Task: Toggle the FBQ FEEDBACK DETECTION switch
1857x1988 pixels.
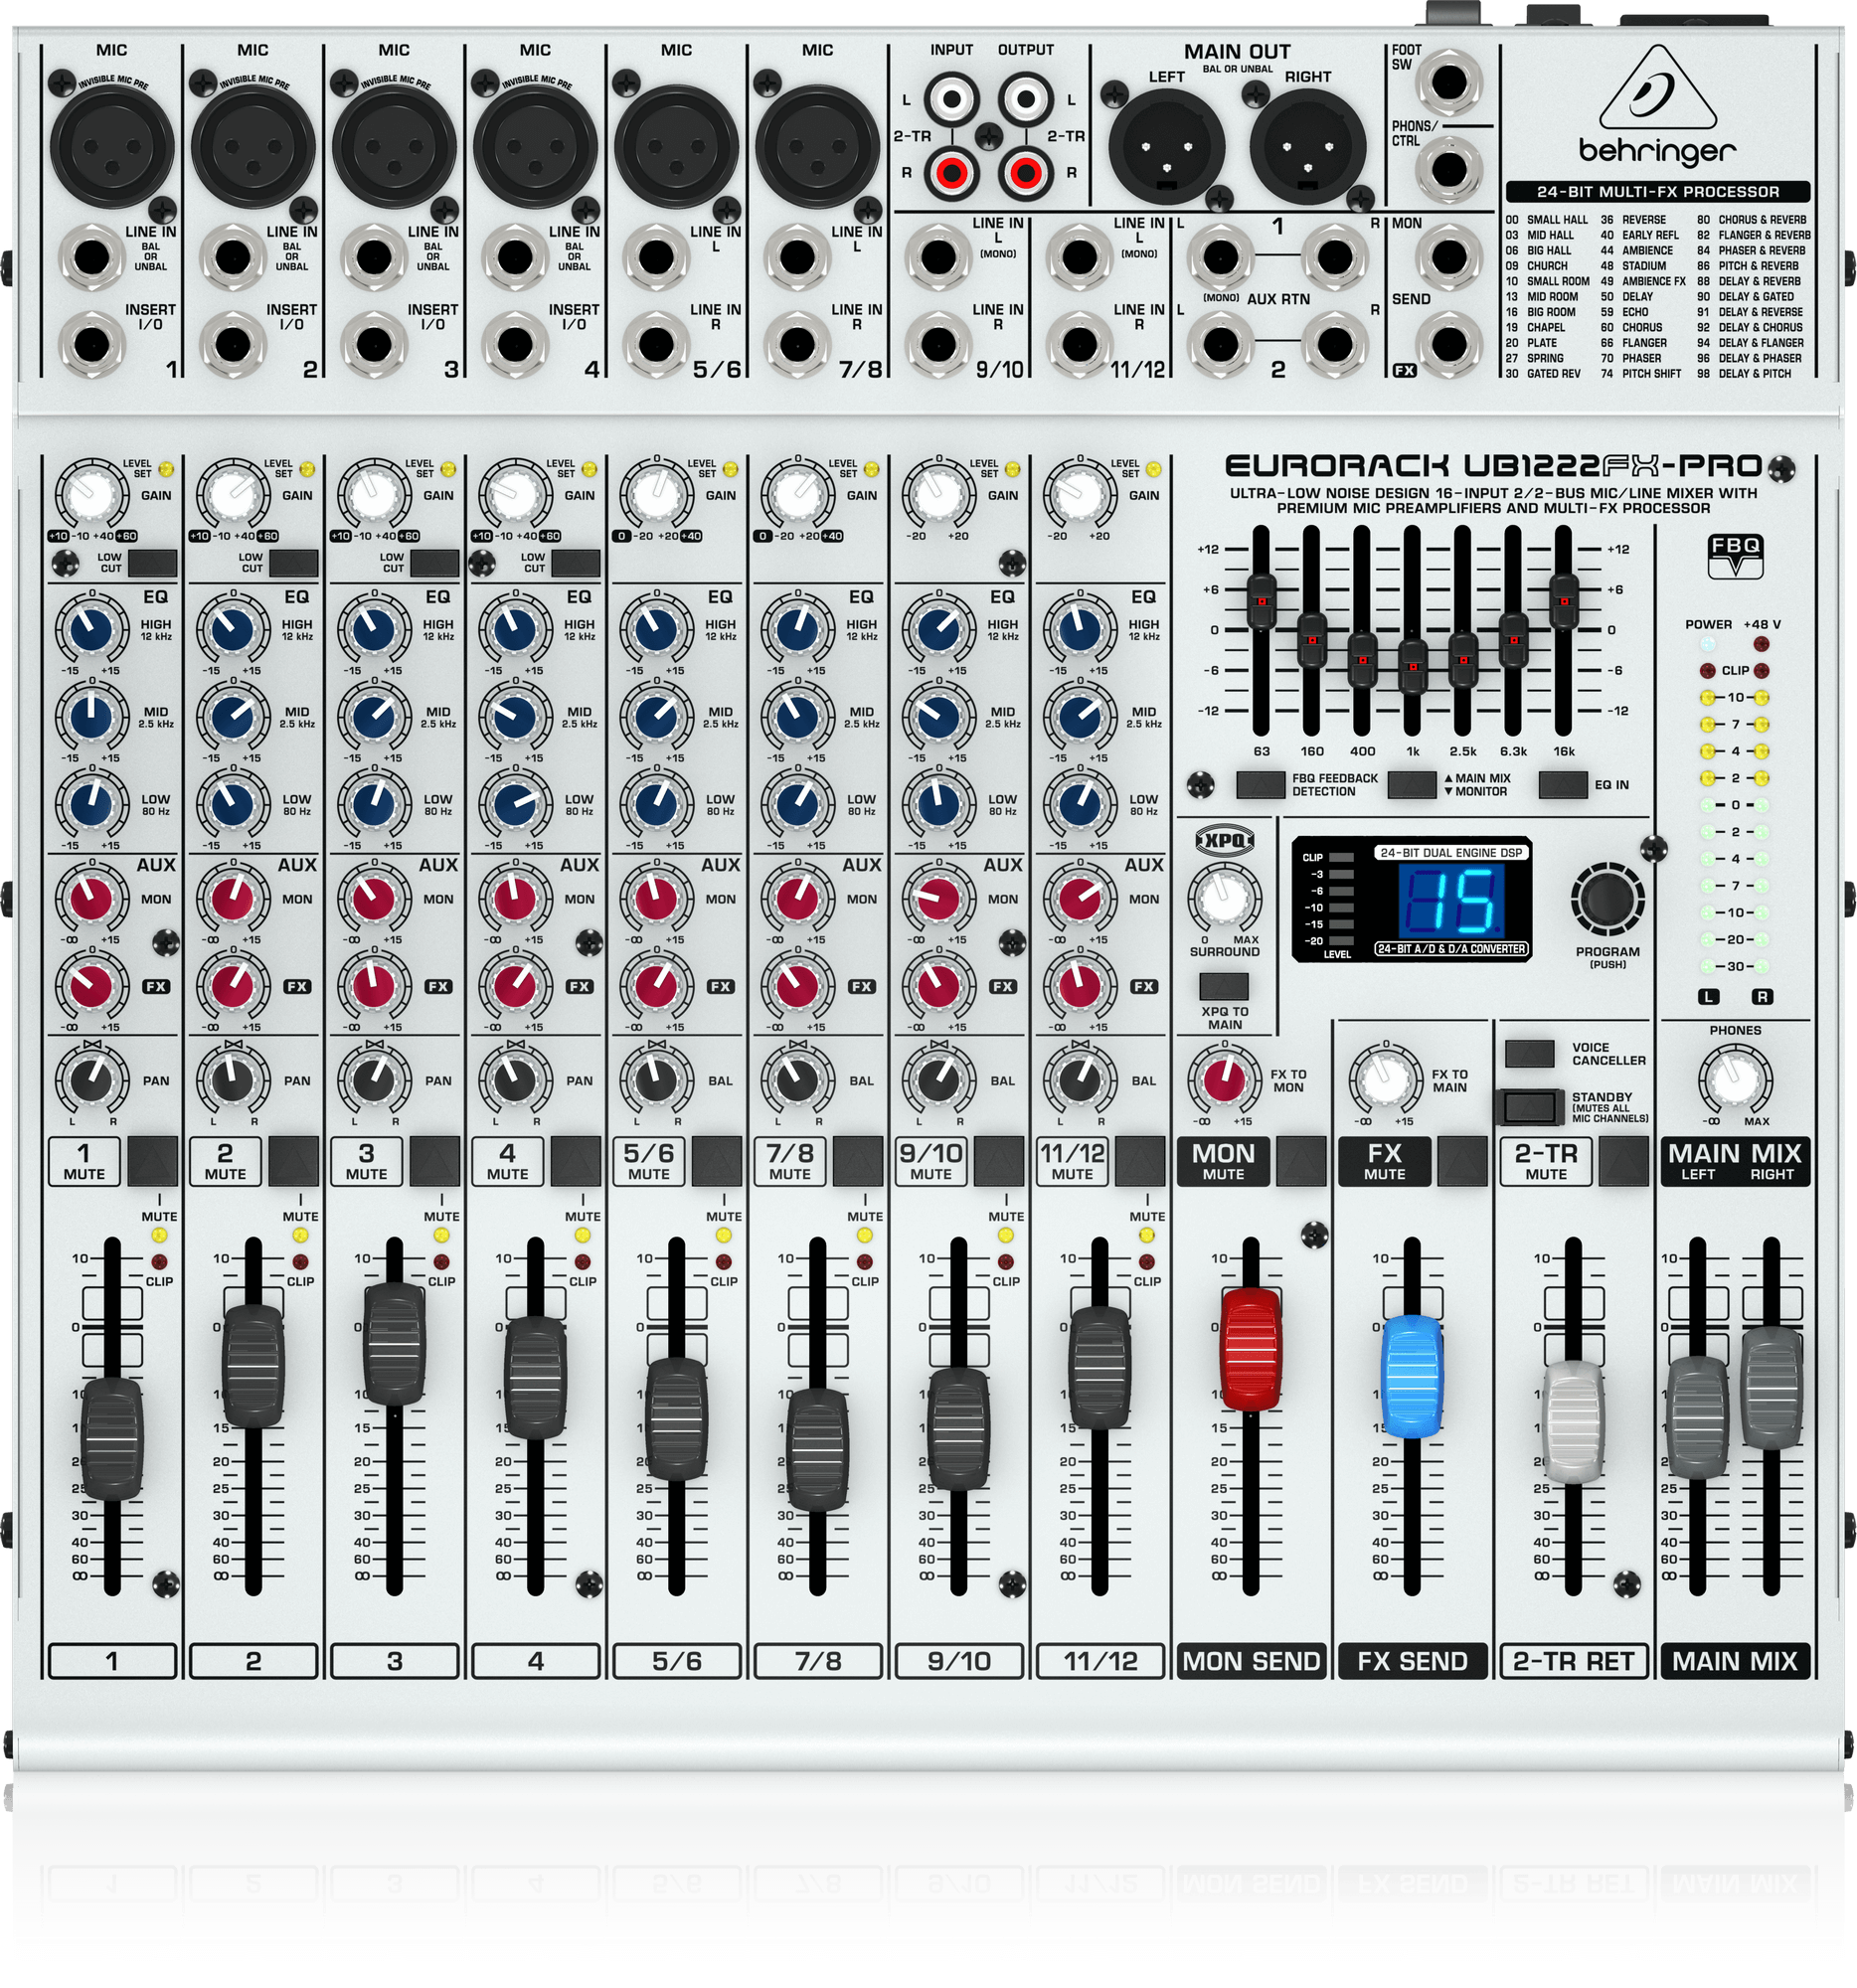Action: (x=1261, y=785)
